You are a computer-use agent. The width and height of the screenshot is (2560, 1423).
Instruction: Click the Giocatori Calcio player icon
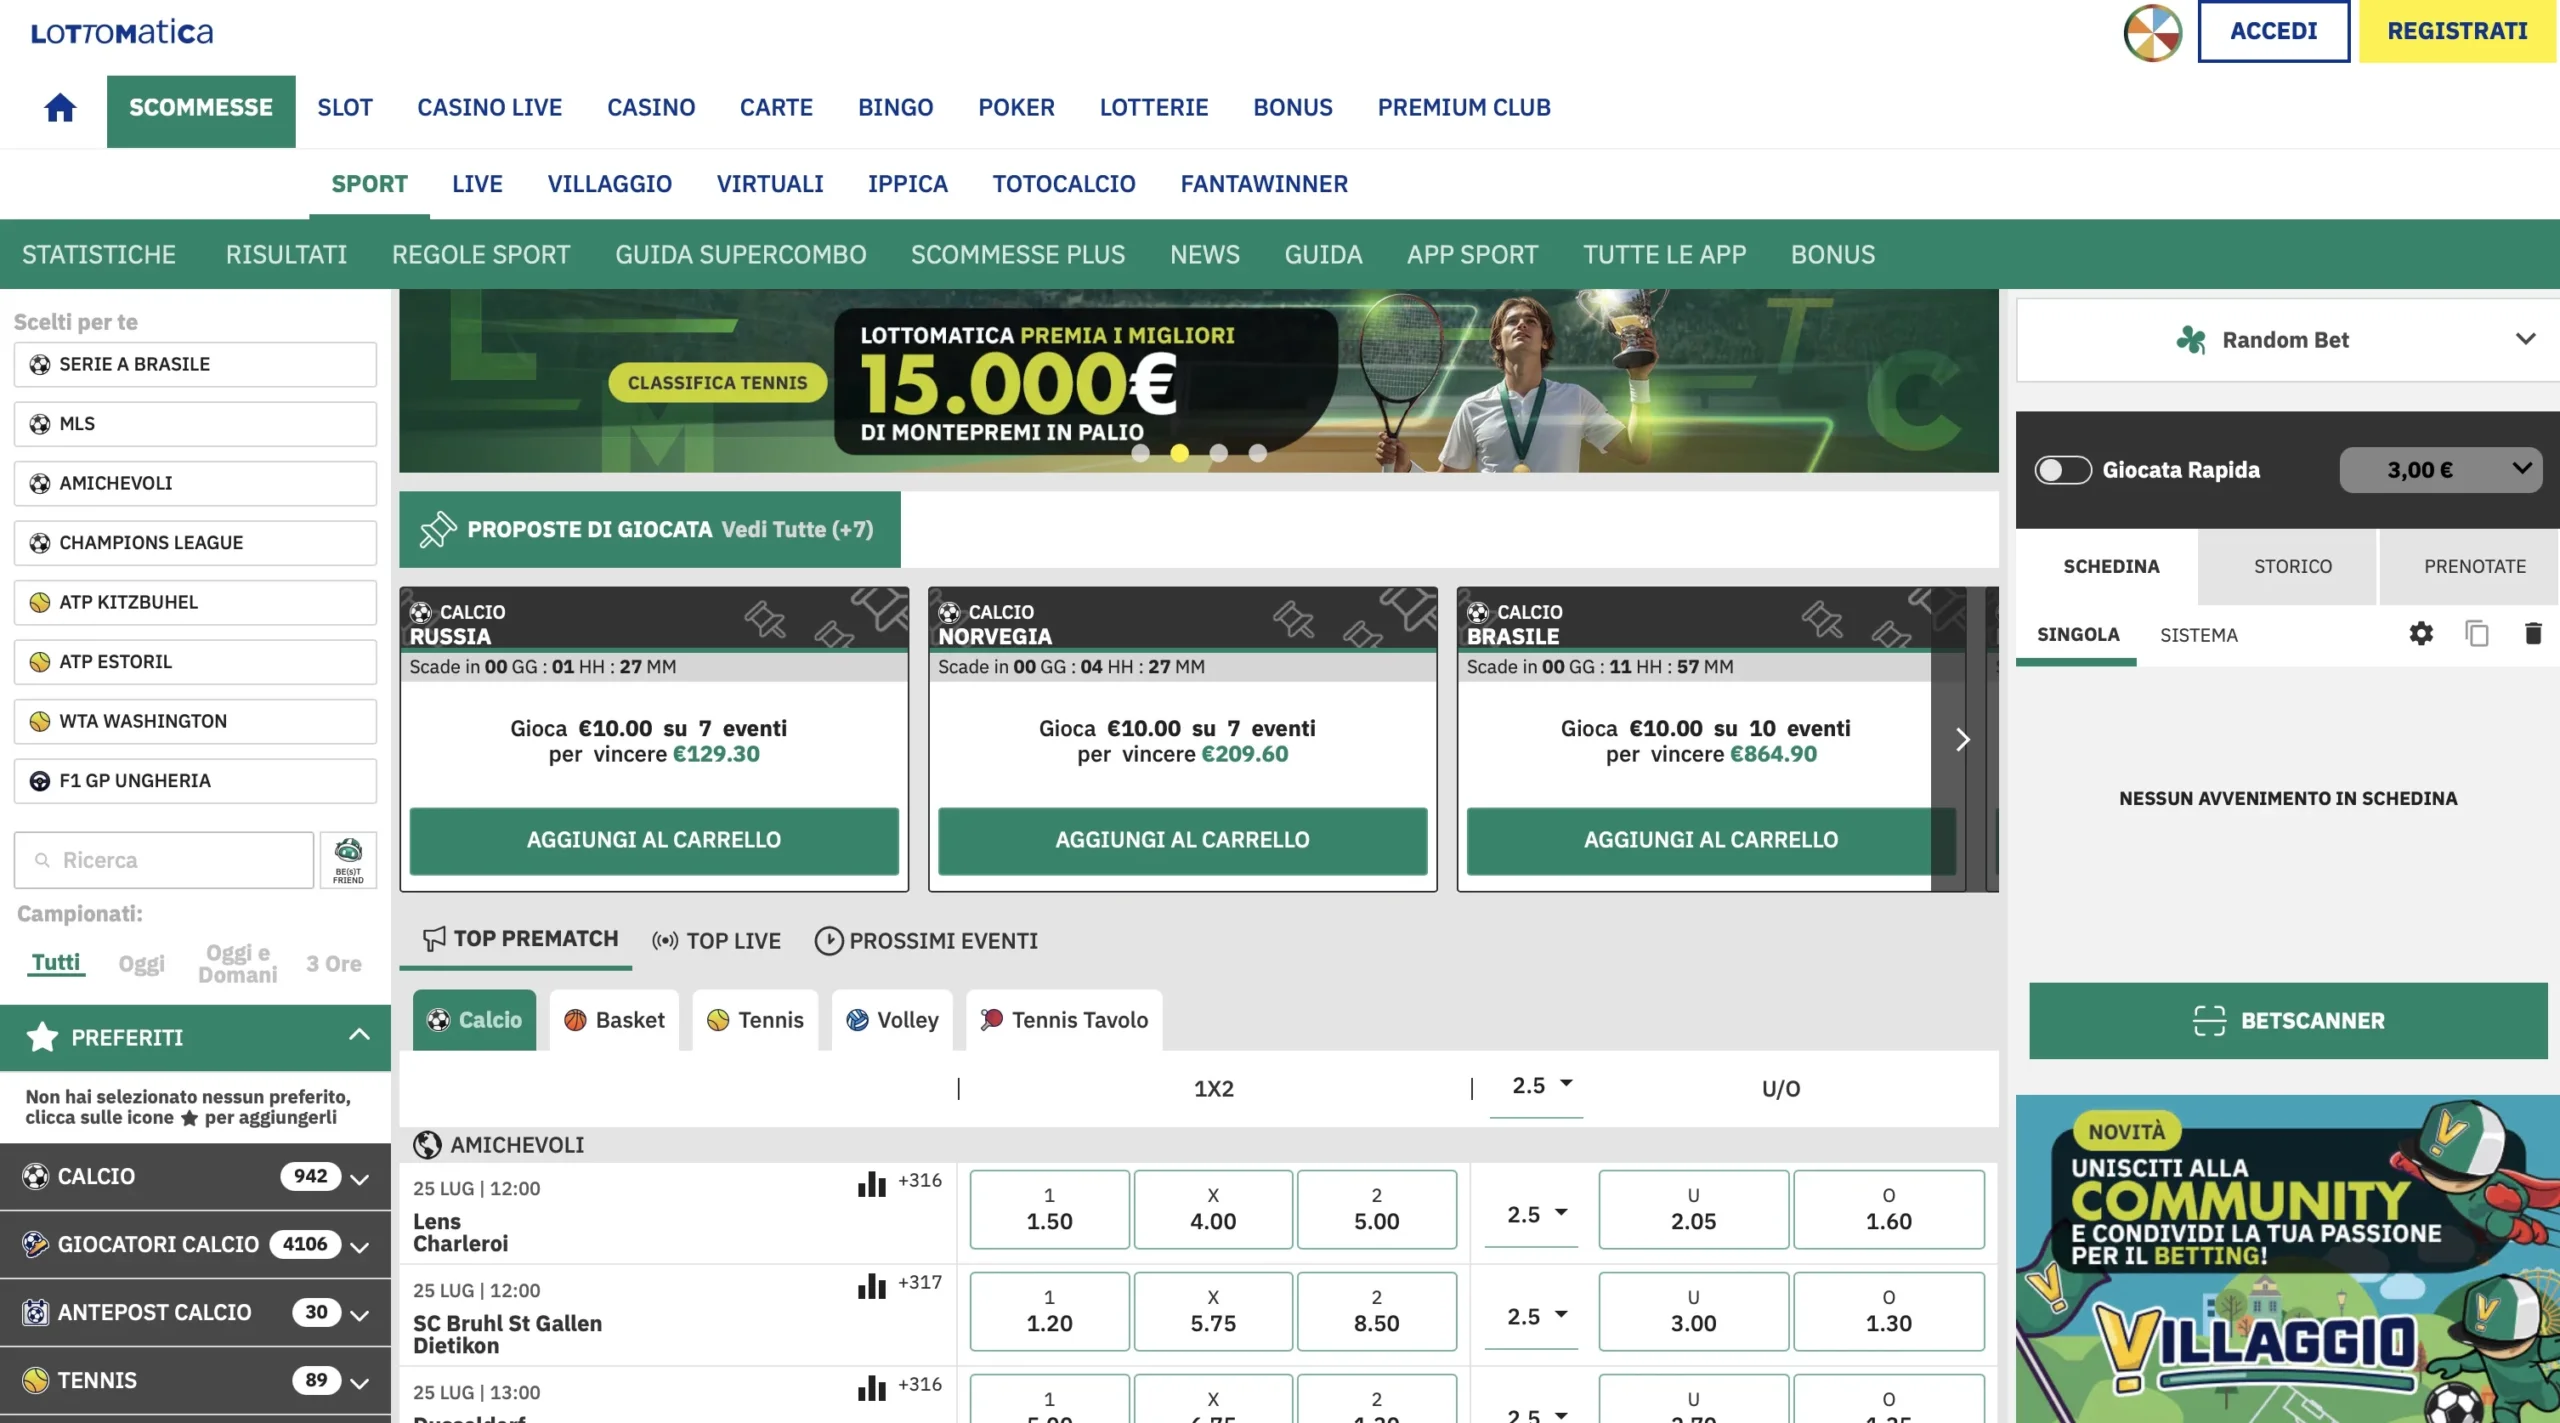pos(35,1244)
